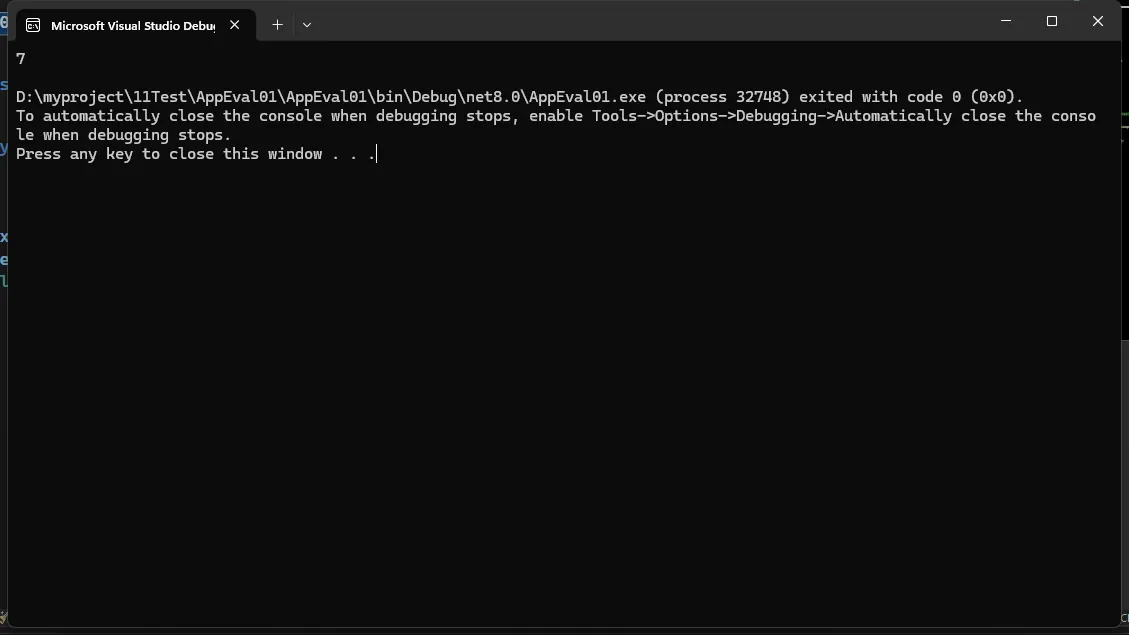
Task: Click the AppEval01.exe path text
Action: [331, 96]
